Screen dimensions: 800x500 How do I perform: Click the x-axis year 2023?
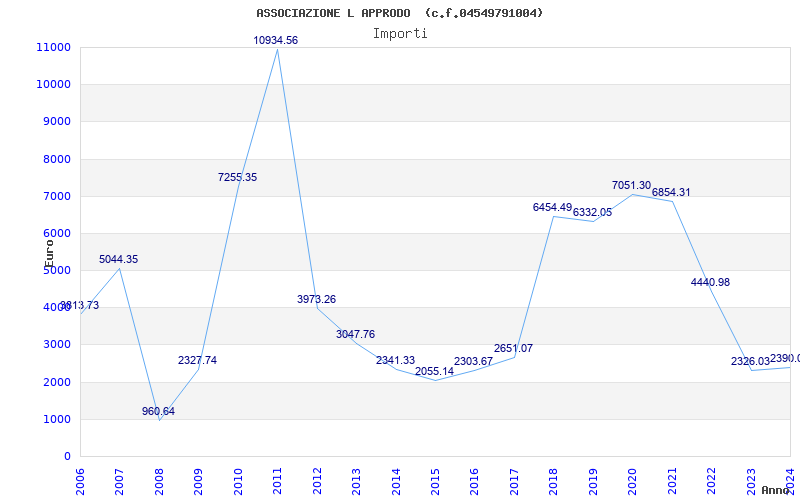(751, 481)
